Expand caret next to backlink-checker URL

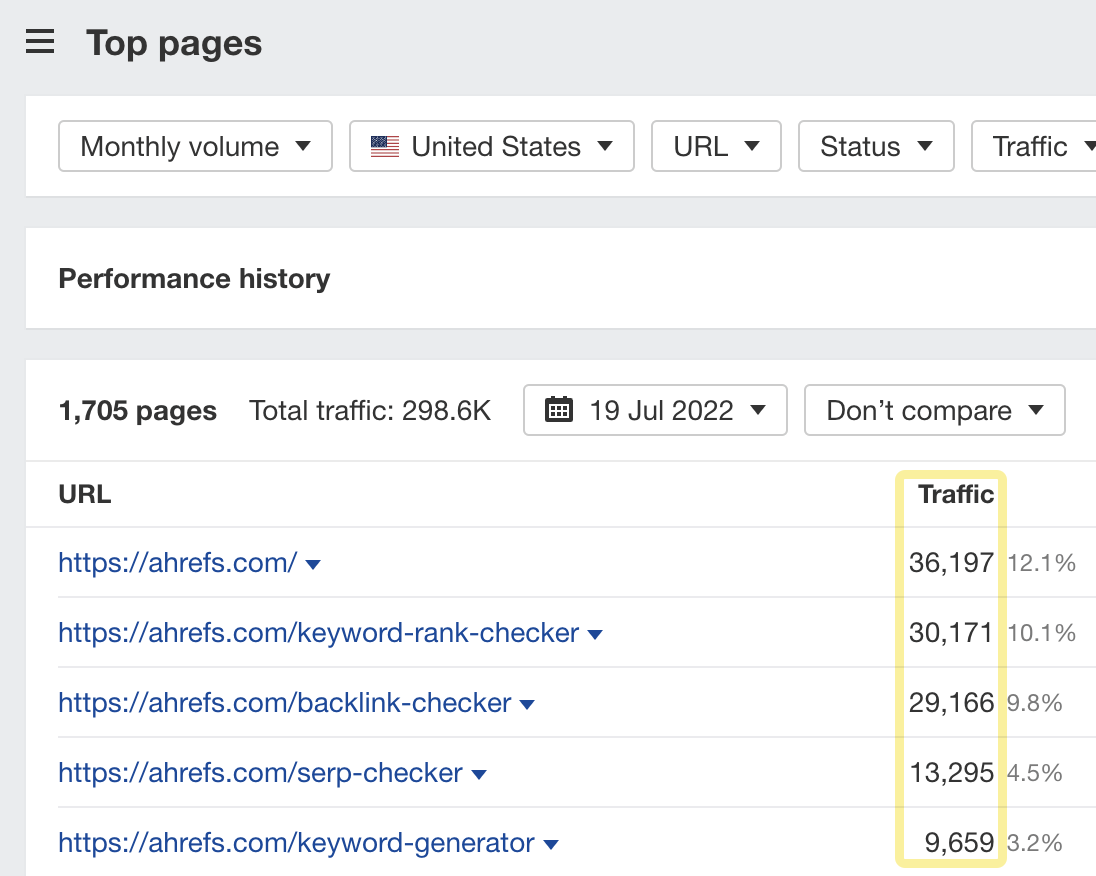527,705
